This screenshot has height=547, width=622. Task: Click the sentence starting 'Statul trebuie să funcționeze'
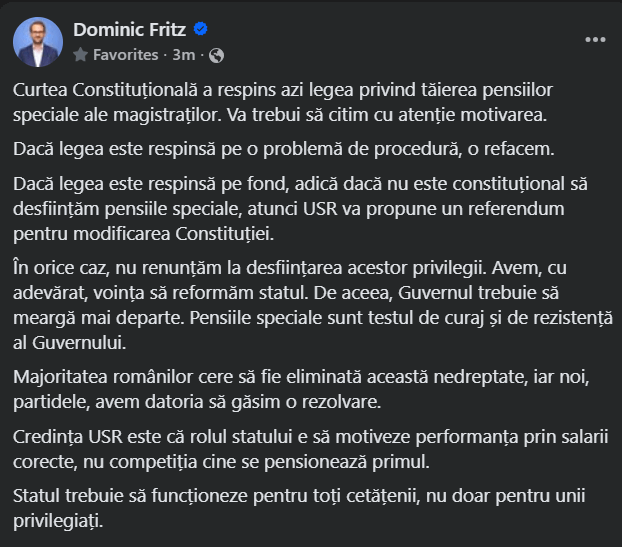pyautogui.click(x=299, y=508)
